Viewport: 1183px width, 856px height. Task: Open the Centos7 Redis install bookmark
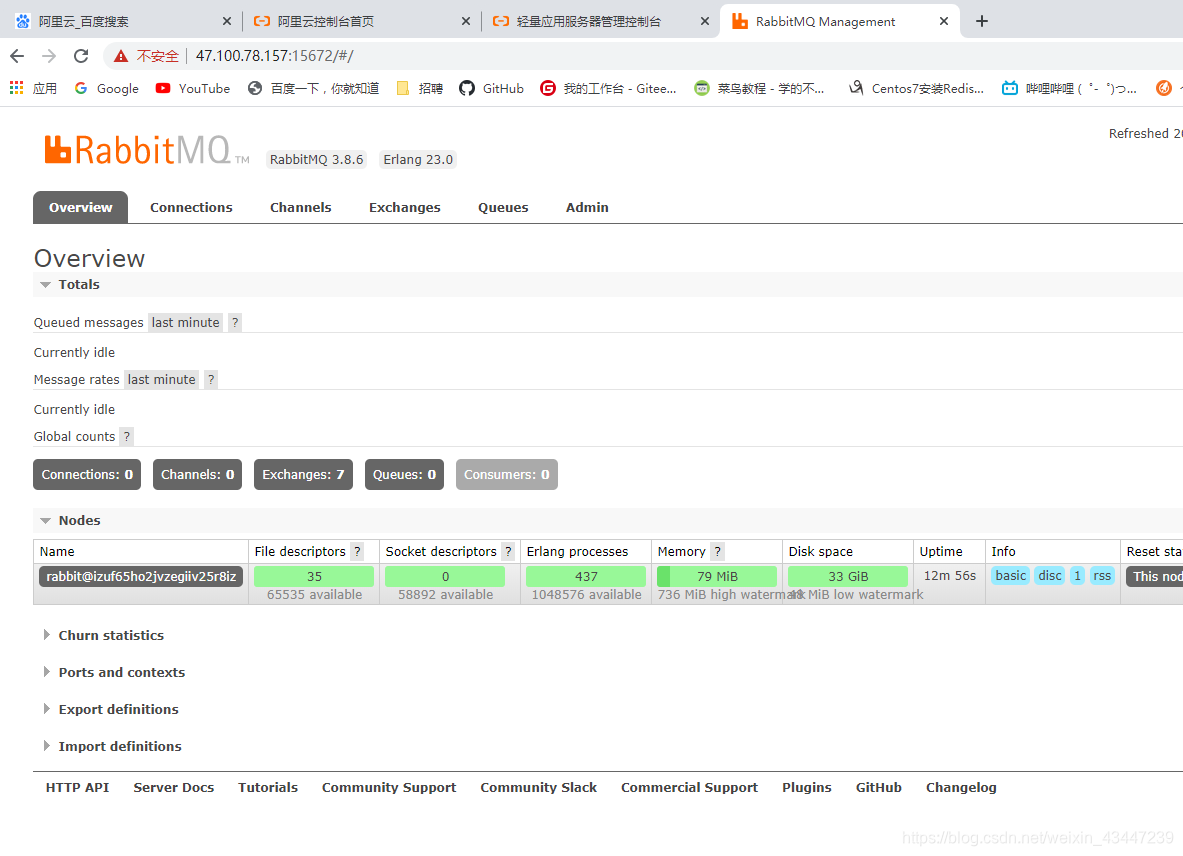coord(917,88)
